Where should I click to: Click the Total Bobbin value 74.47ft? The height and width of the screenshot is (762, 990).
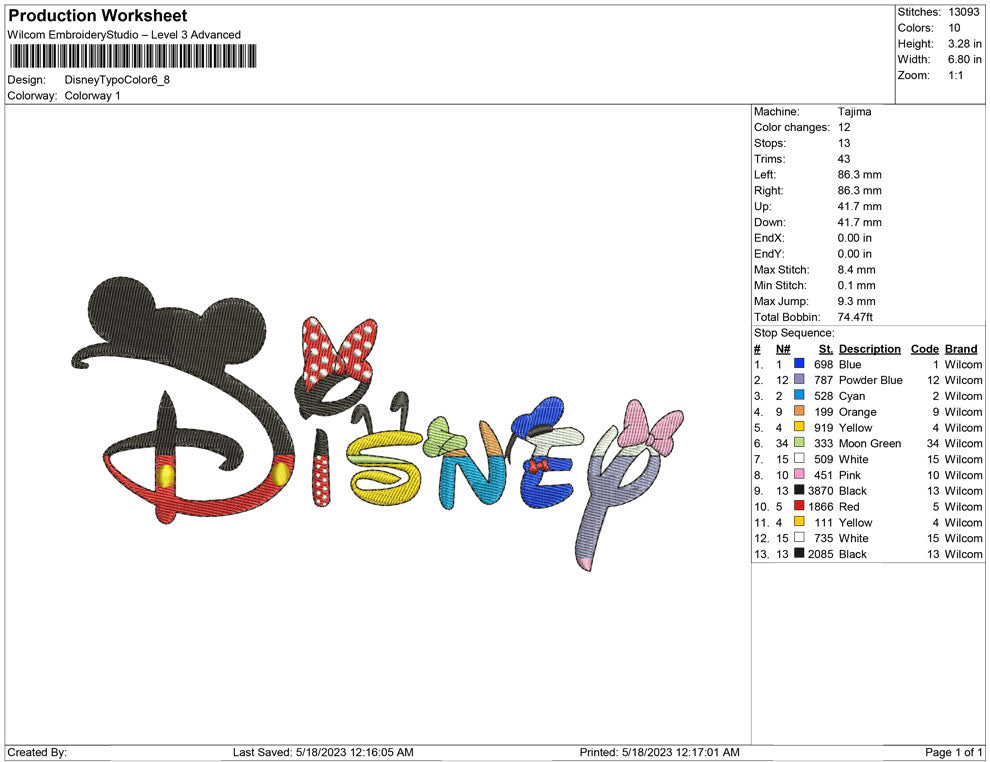coord(855,317)
